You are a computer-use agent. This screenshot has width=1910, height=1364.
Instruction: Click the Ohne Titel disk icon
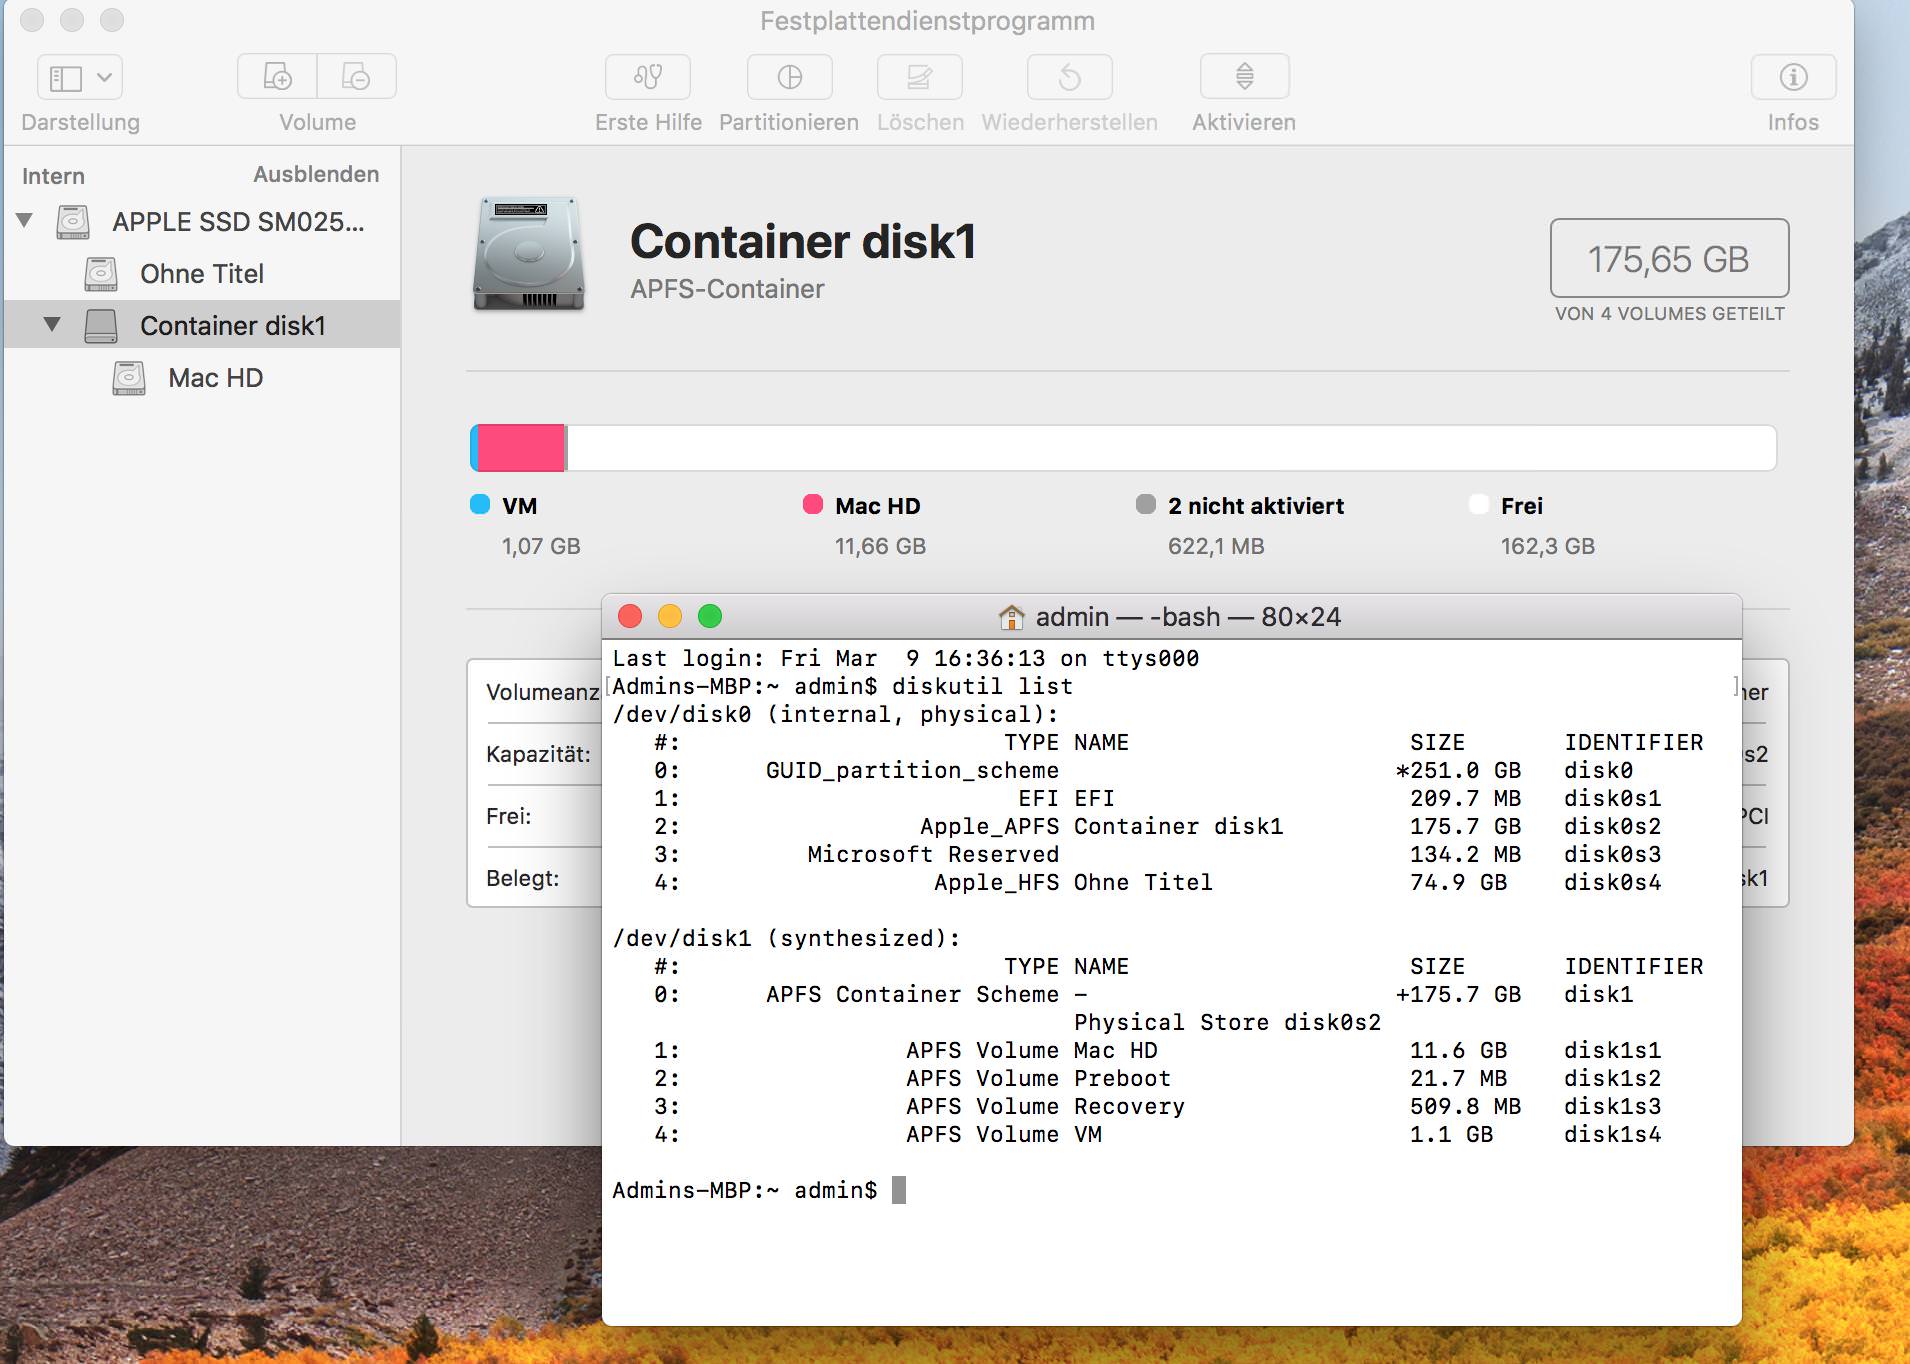101,273
